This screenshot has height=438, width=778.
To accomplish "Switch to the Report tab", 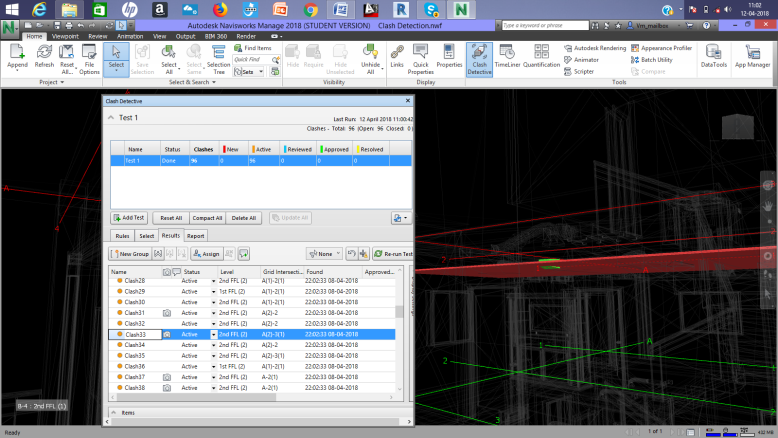I will [x=196, y=236].
